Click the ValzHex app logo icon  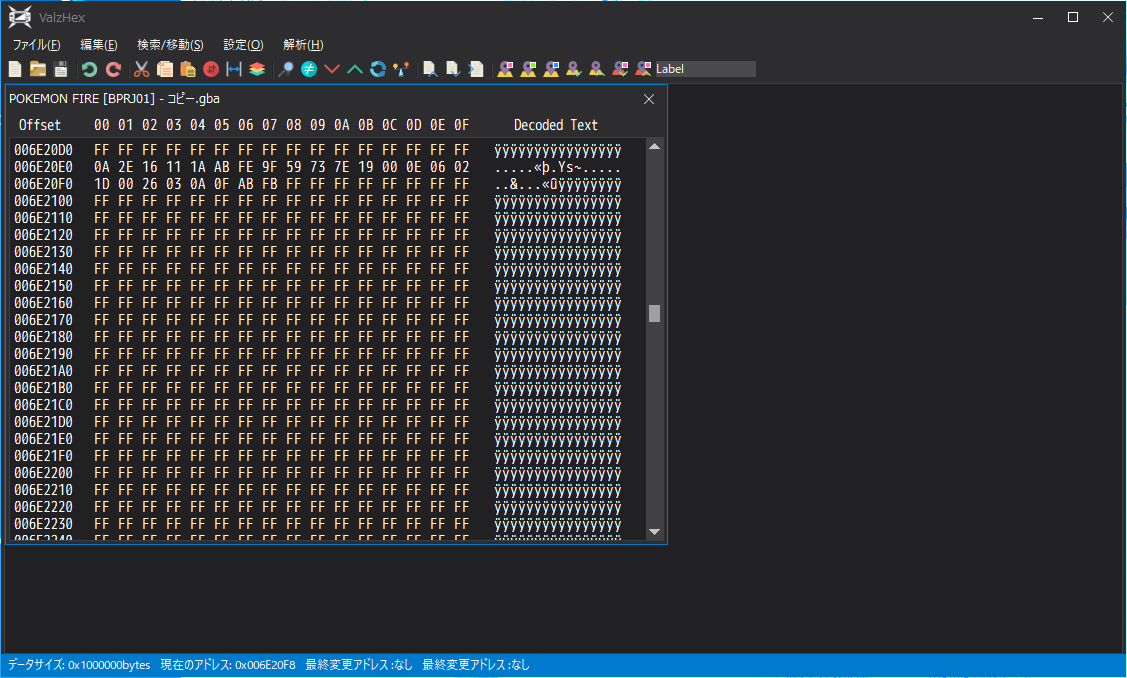[20, 17]
